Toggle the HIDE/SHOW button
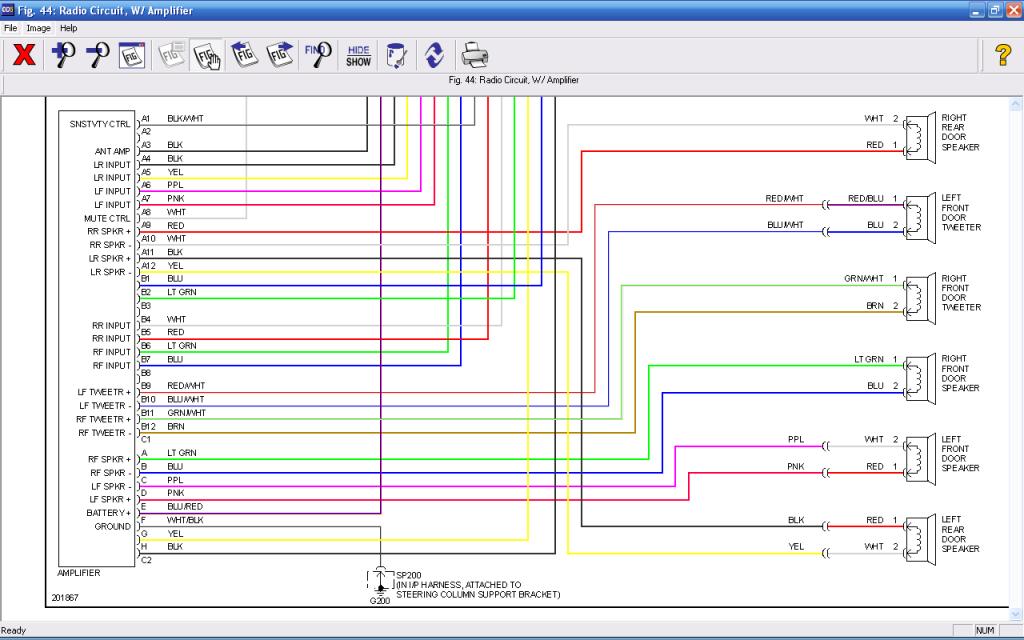The width and height of the screenshot is (1024, 640). pyautogui.click(x=358, y=55)
